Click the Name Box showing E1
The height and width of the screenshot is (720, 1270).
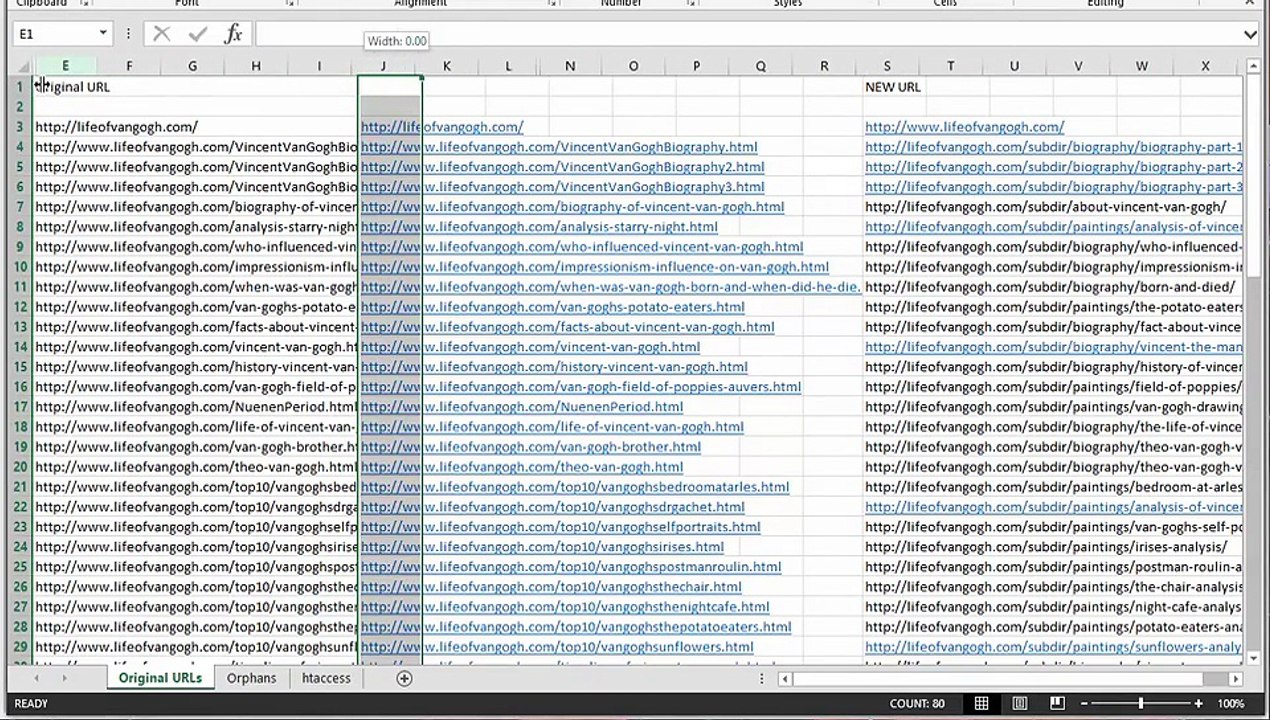coord(53,34)
